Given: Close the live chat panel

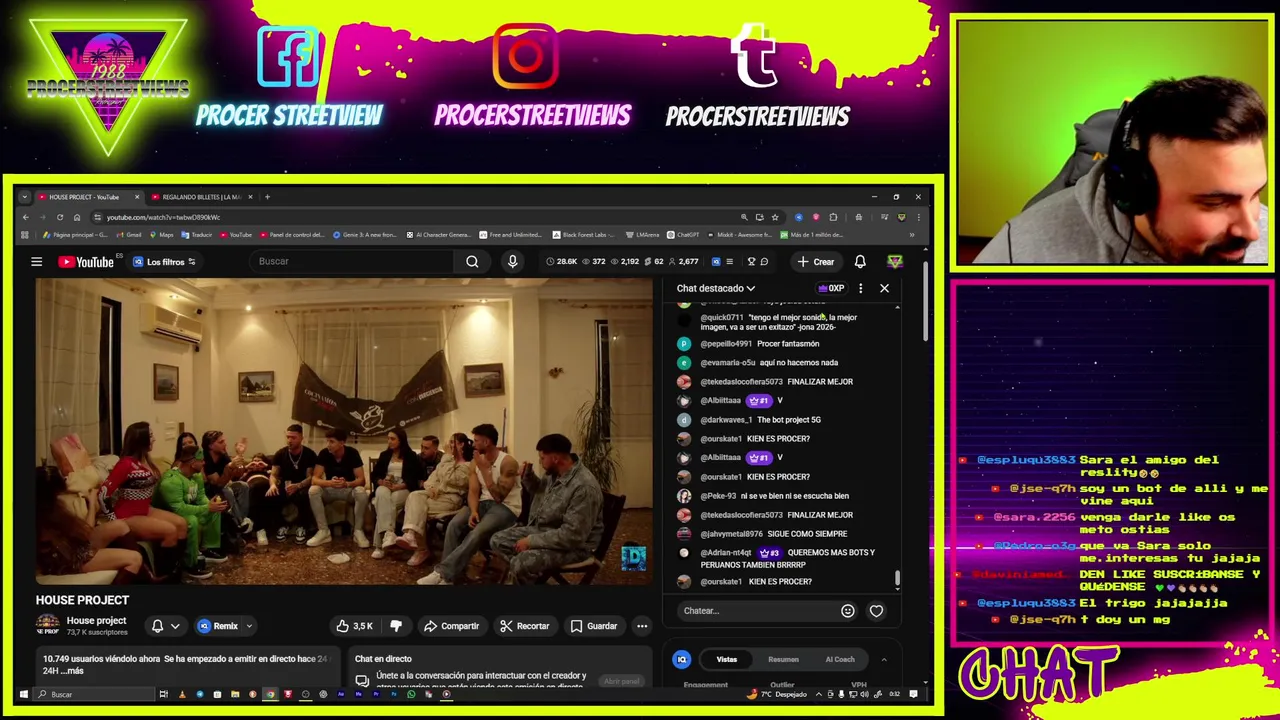Looking at the screenshot, I should coord(884,288).
